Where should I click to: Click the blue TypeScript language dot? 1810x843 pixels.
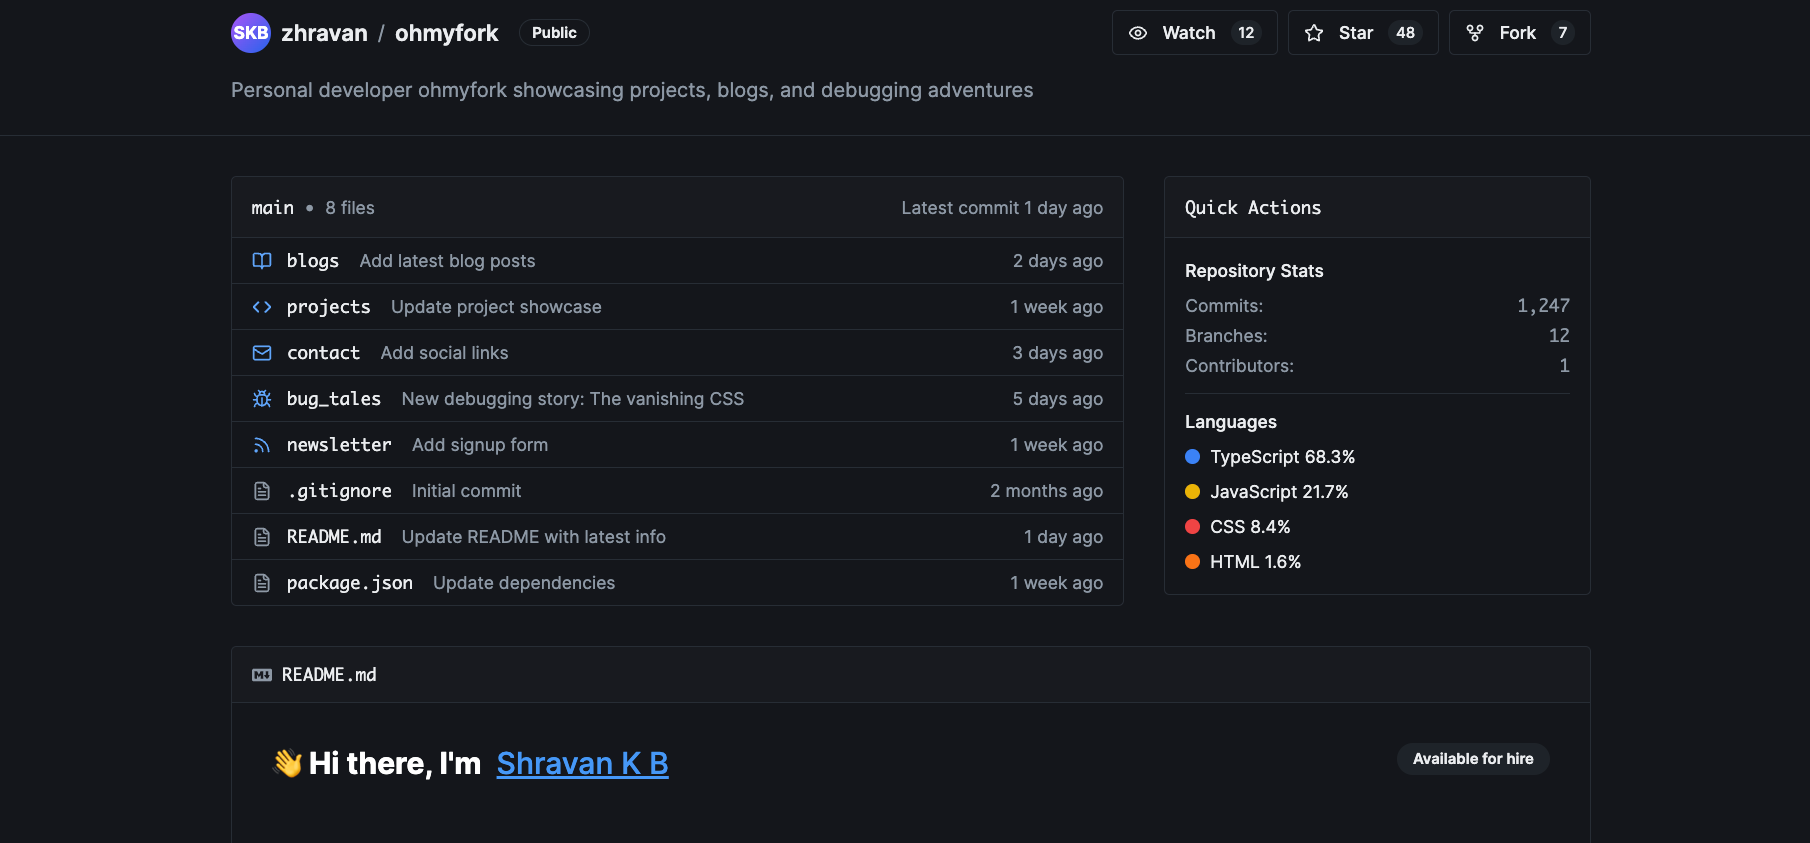(x=1192, y=457)
